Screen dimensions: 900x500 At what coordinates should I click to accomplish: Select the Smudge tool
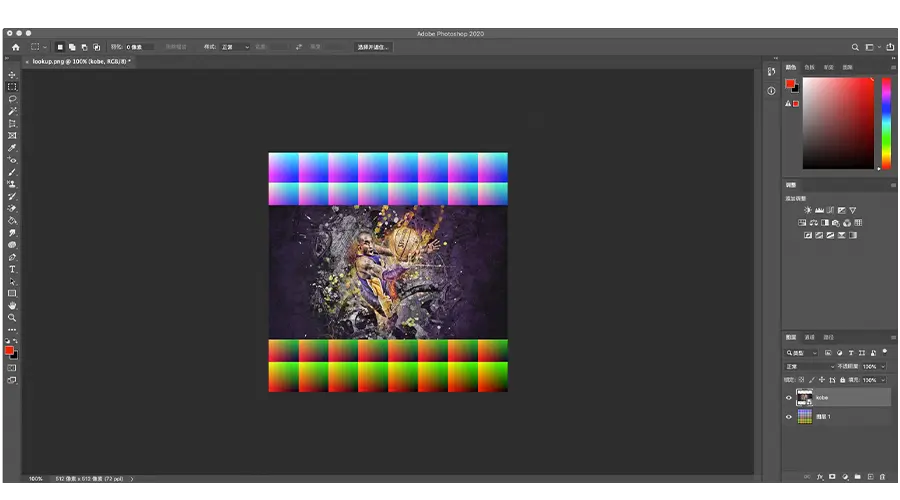[x=12, y=232]
